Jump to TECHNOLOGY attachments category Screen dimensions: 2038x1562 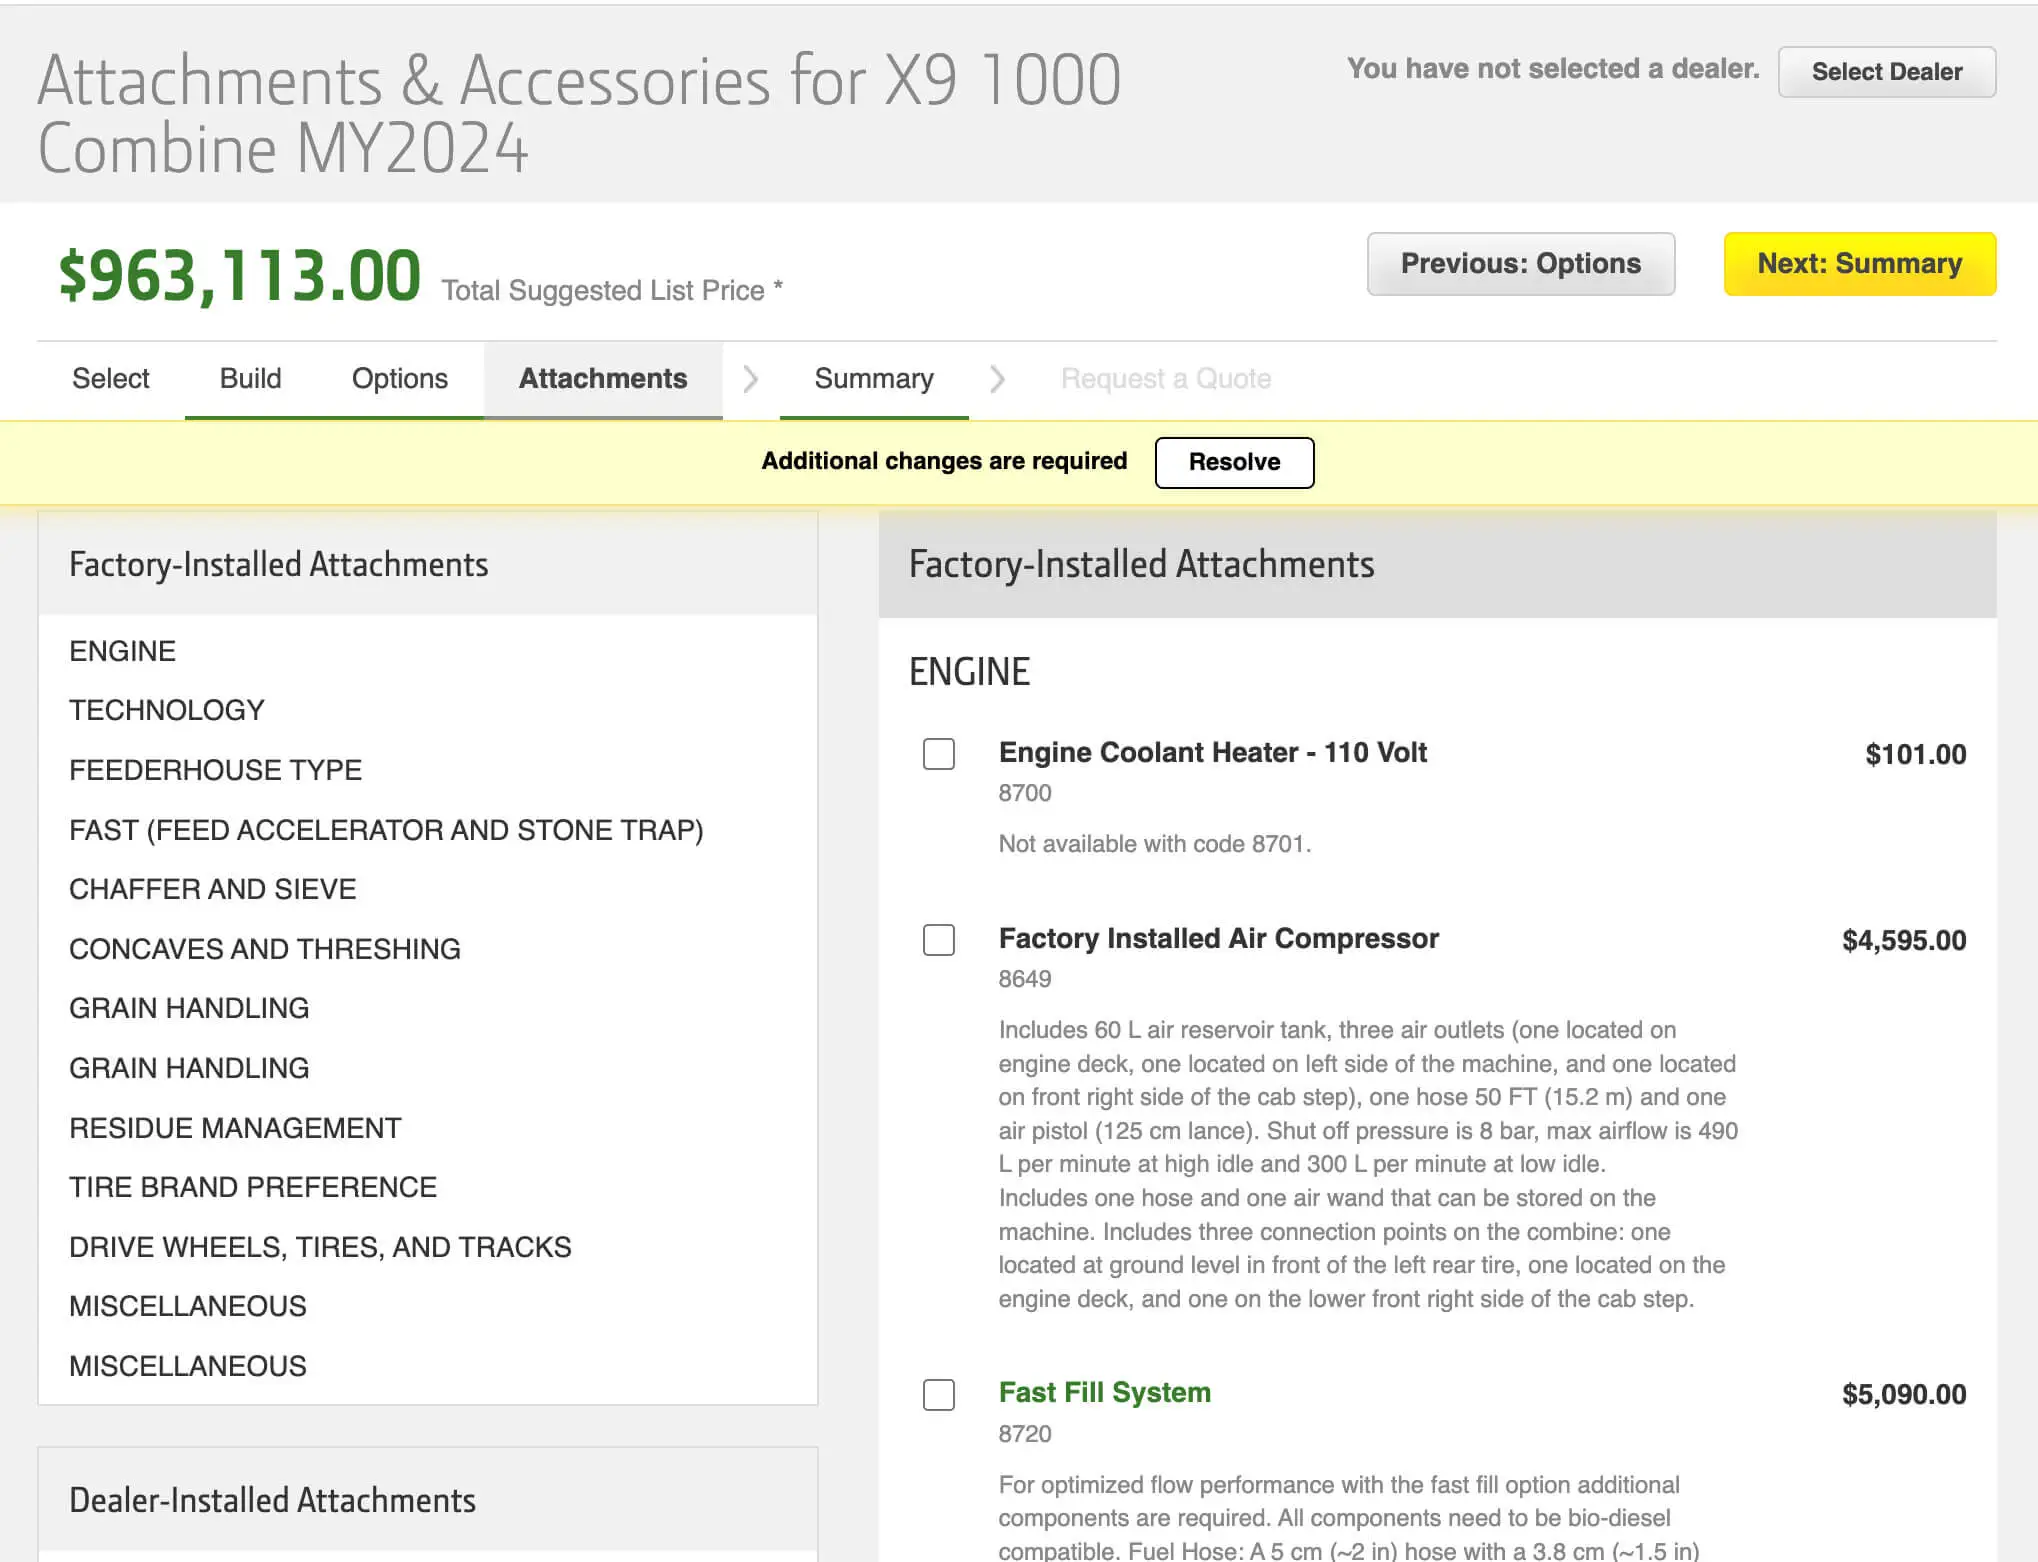[x=167, y=710]
